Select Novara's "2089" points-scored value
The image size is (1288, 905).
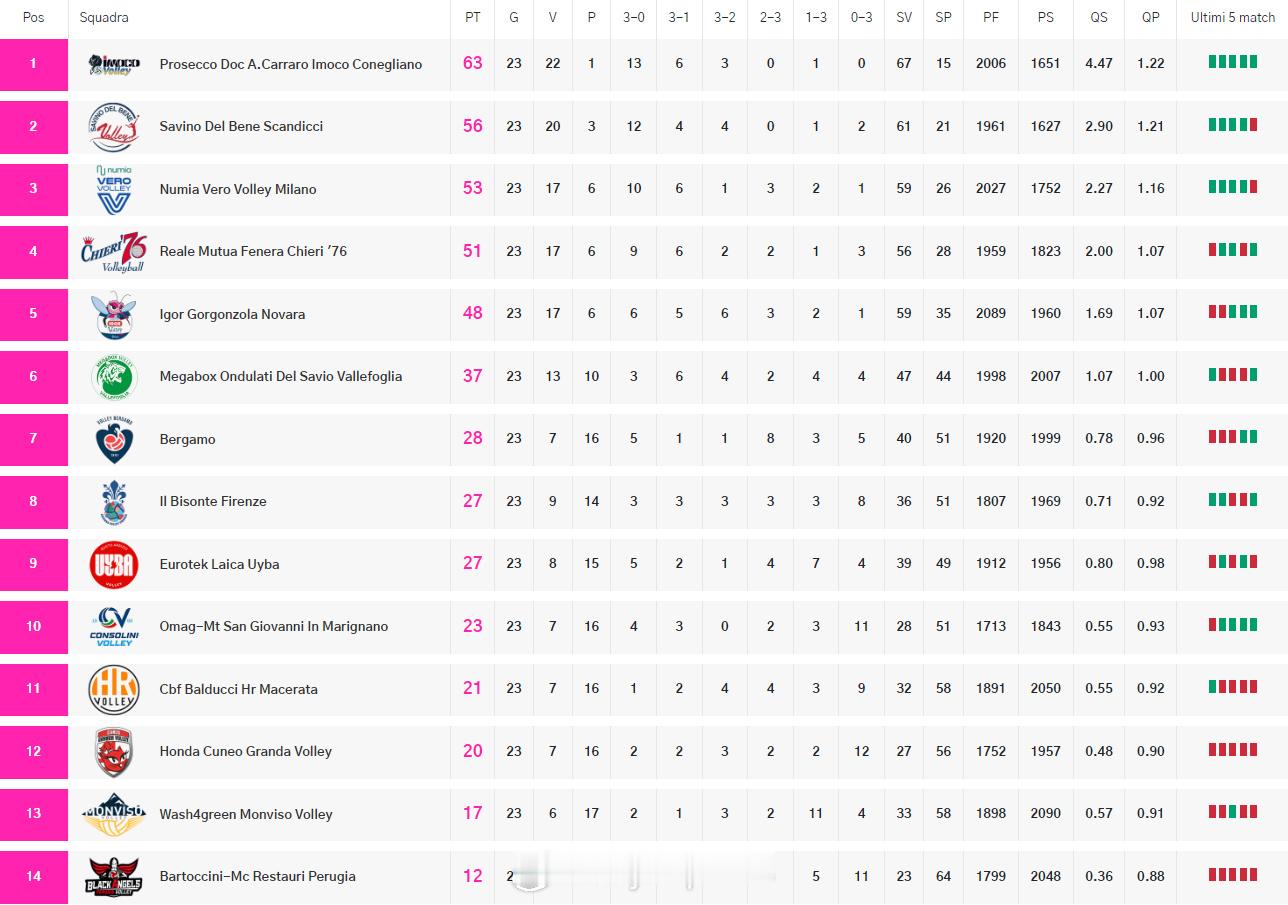tap(991, 314)
